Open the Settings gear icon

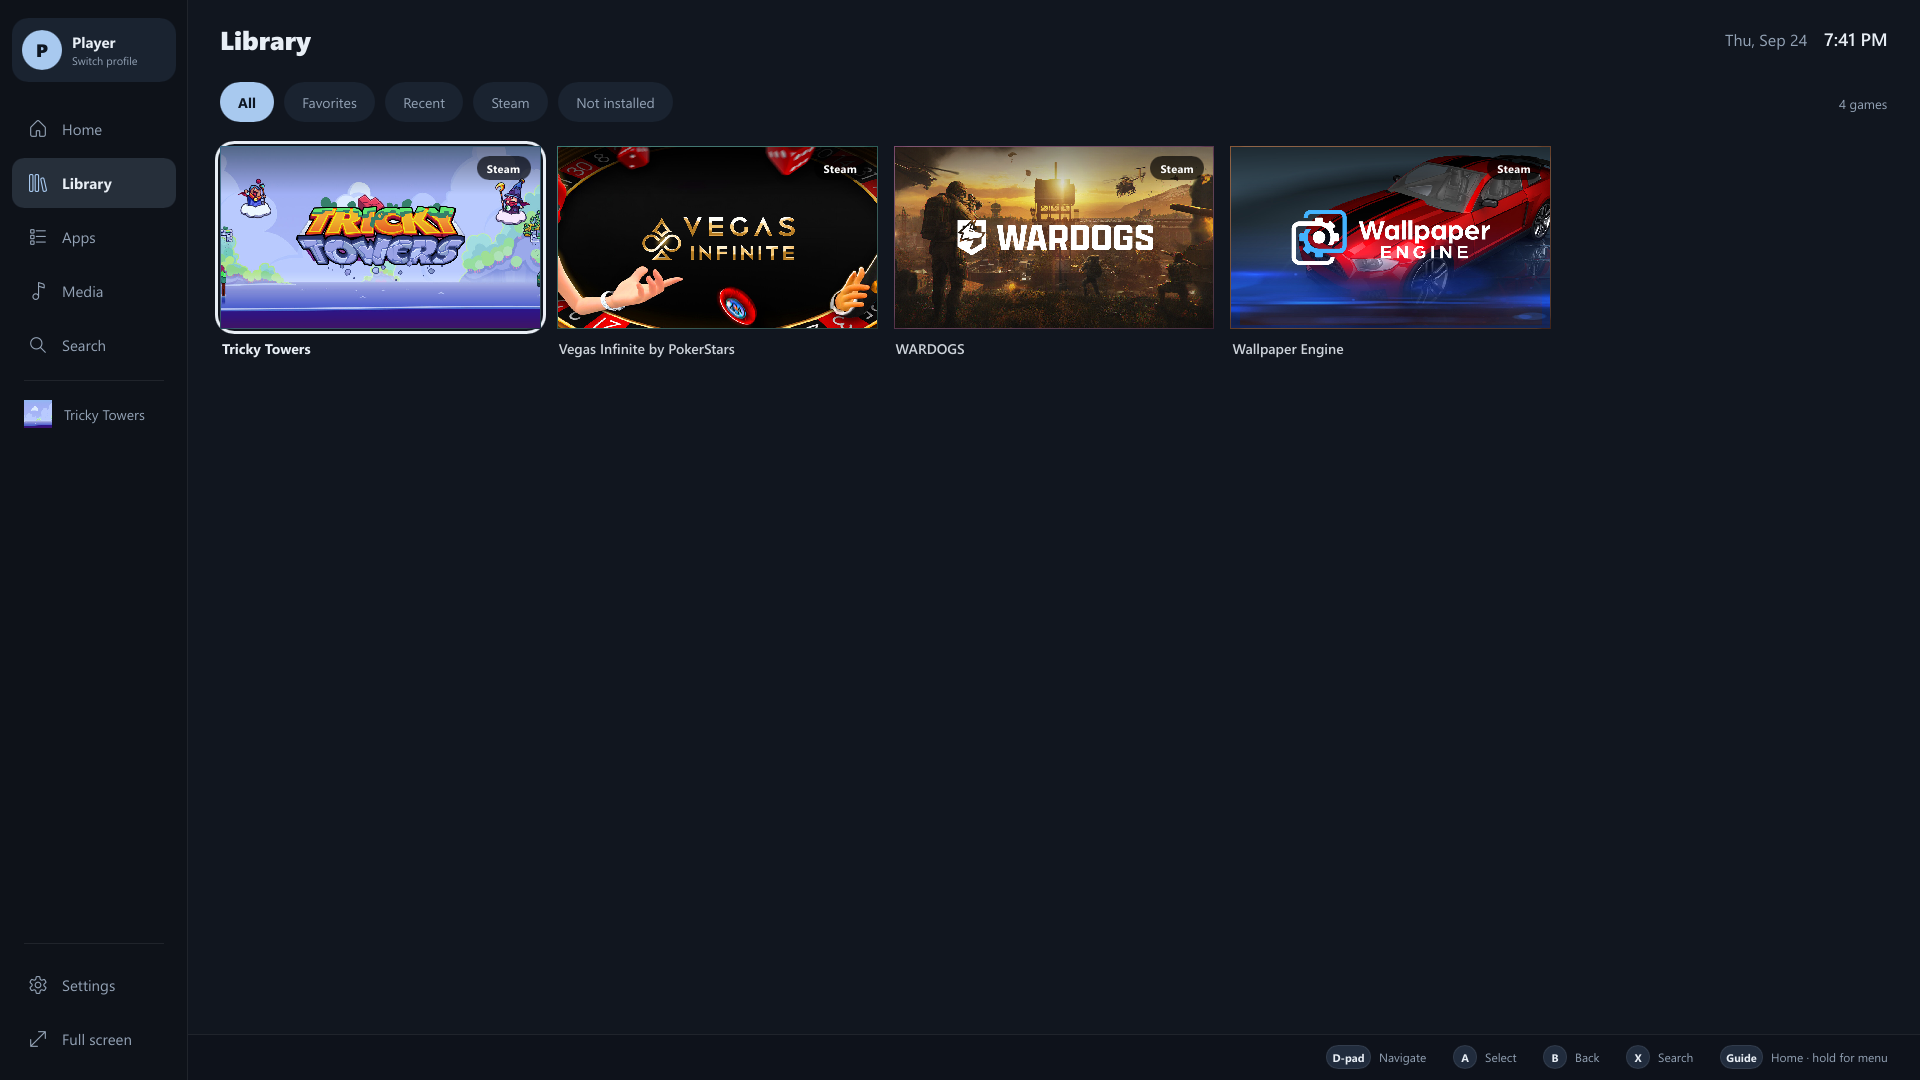[x=38, y=985]
